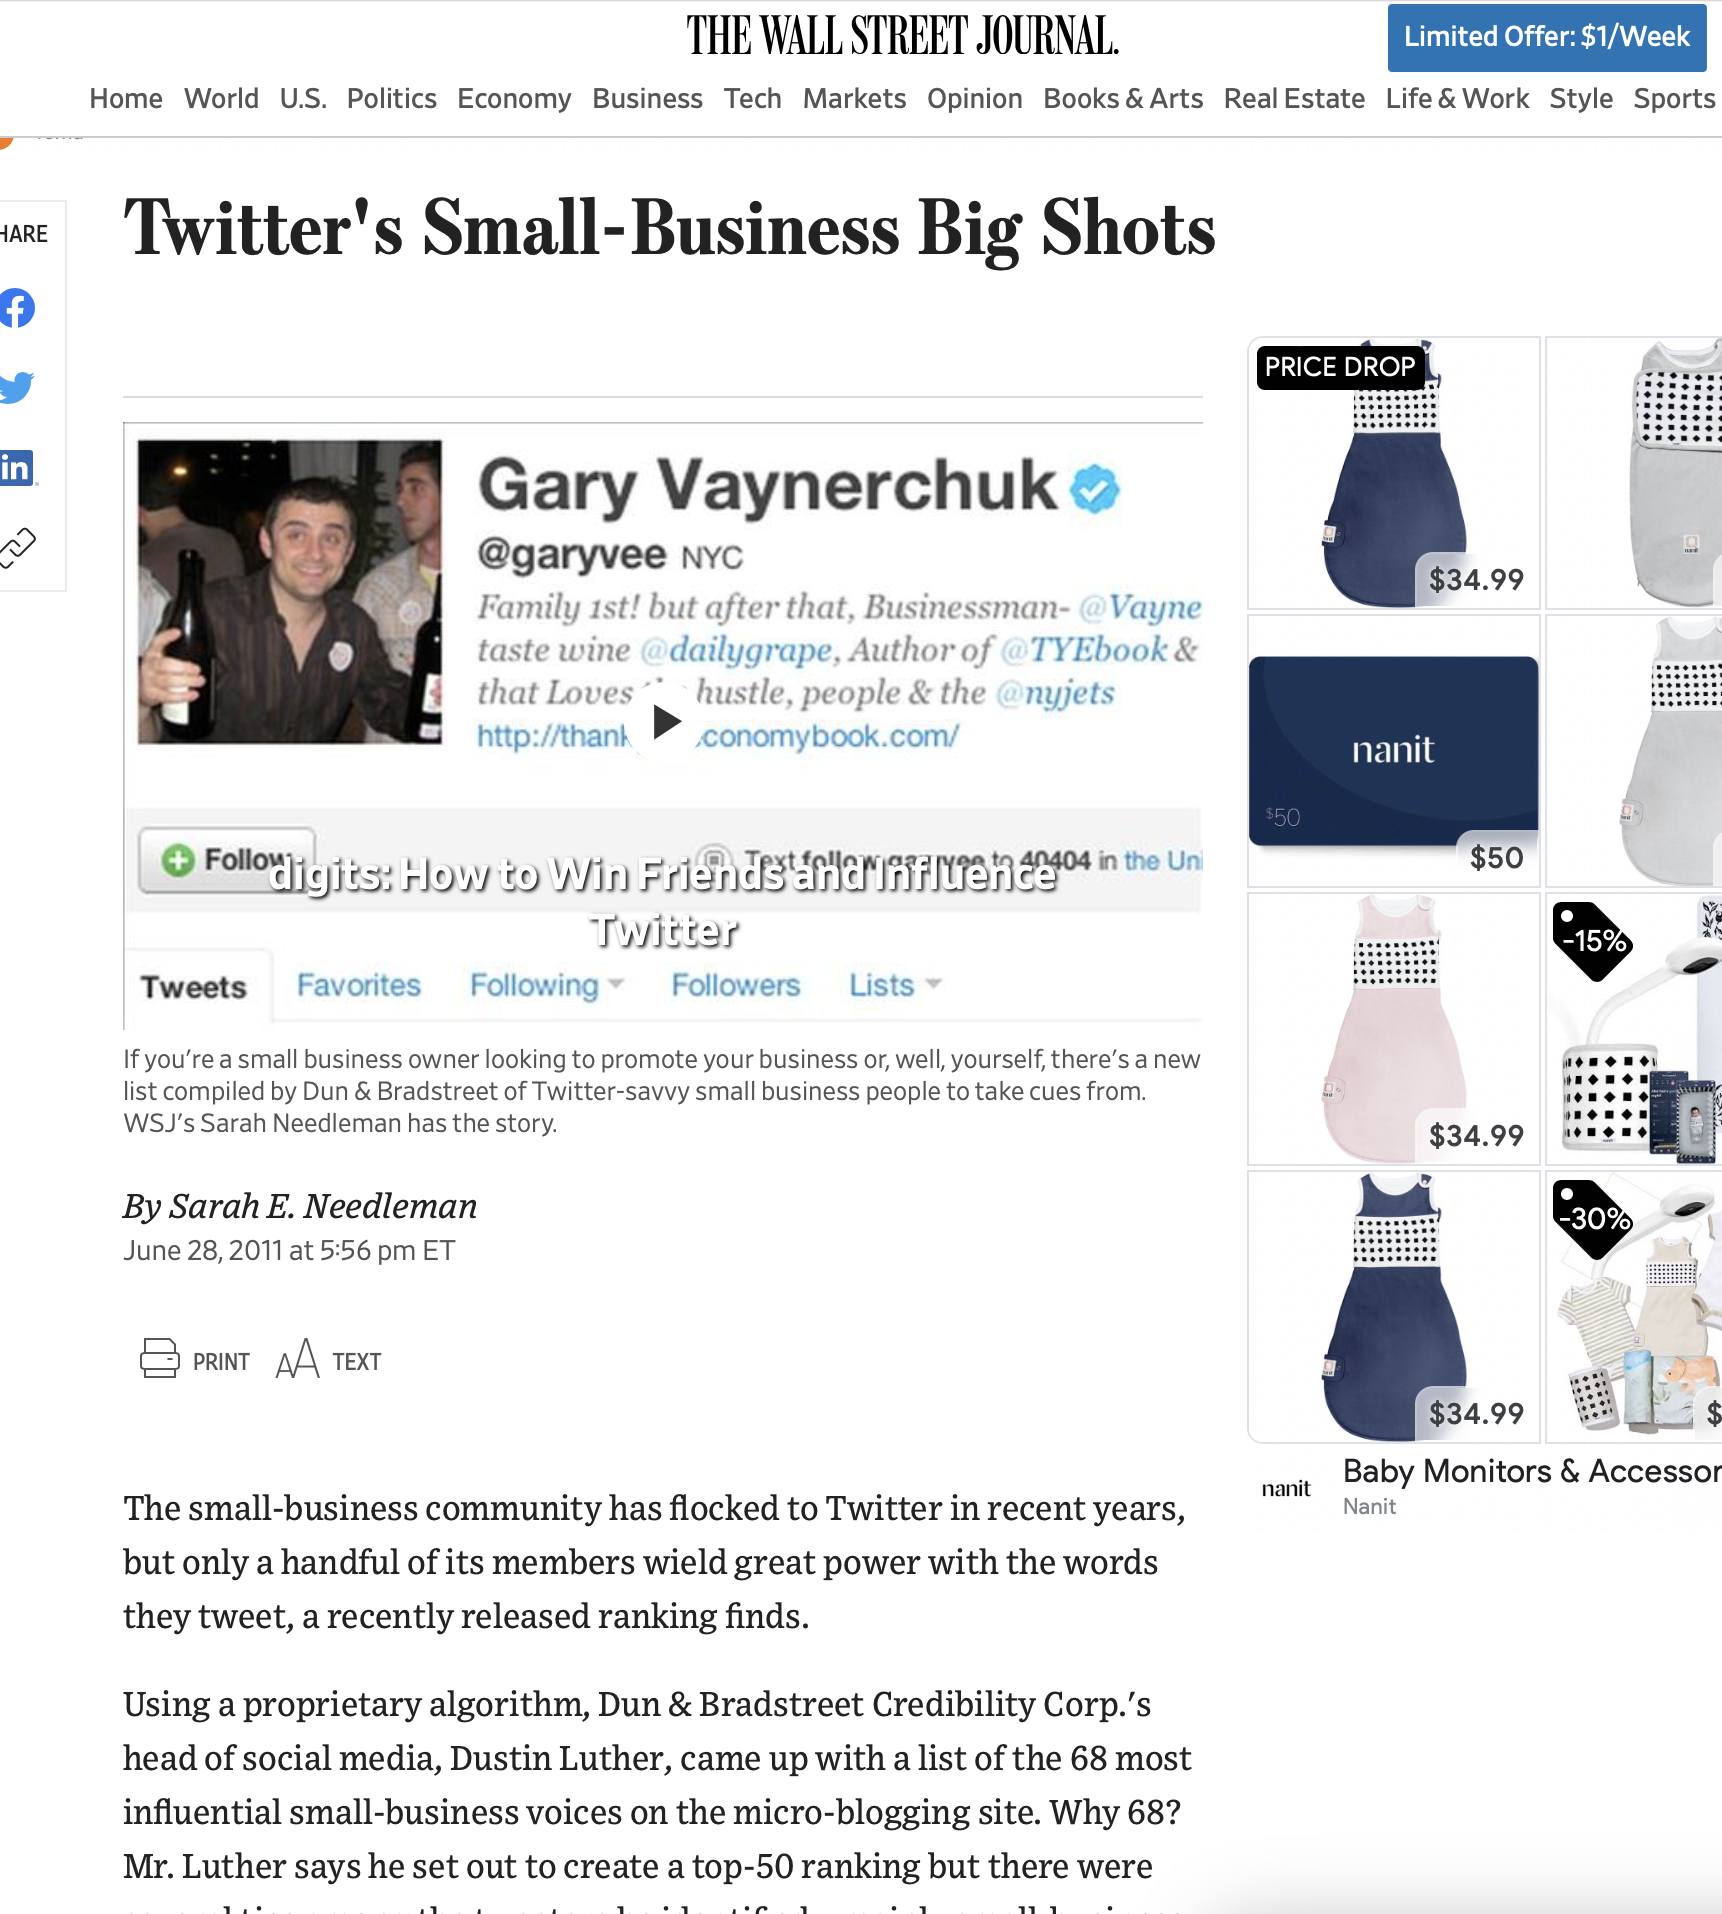Open The Wall Street Journal homepage logo
1722x1914 pixels.
(x=902, y=36)
